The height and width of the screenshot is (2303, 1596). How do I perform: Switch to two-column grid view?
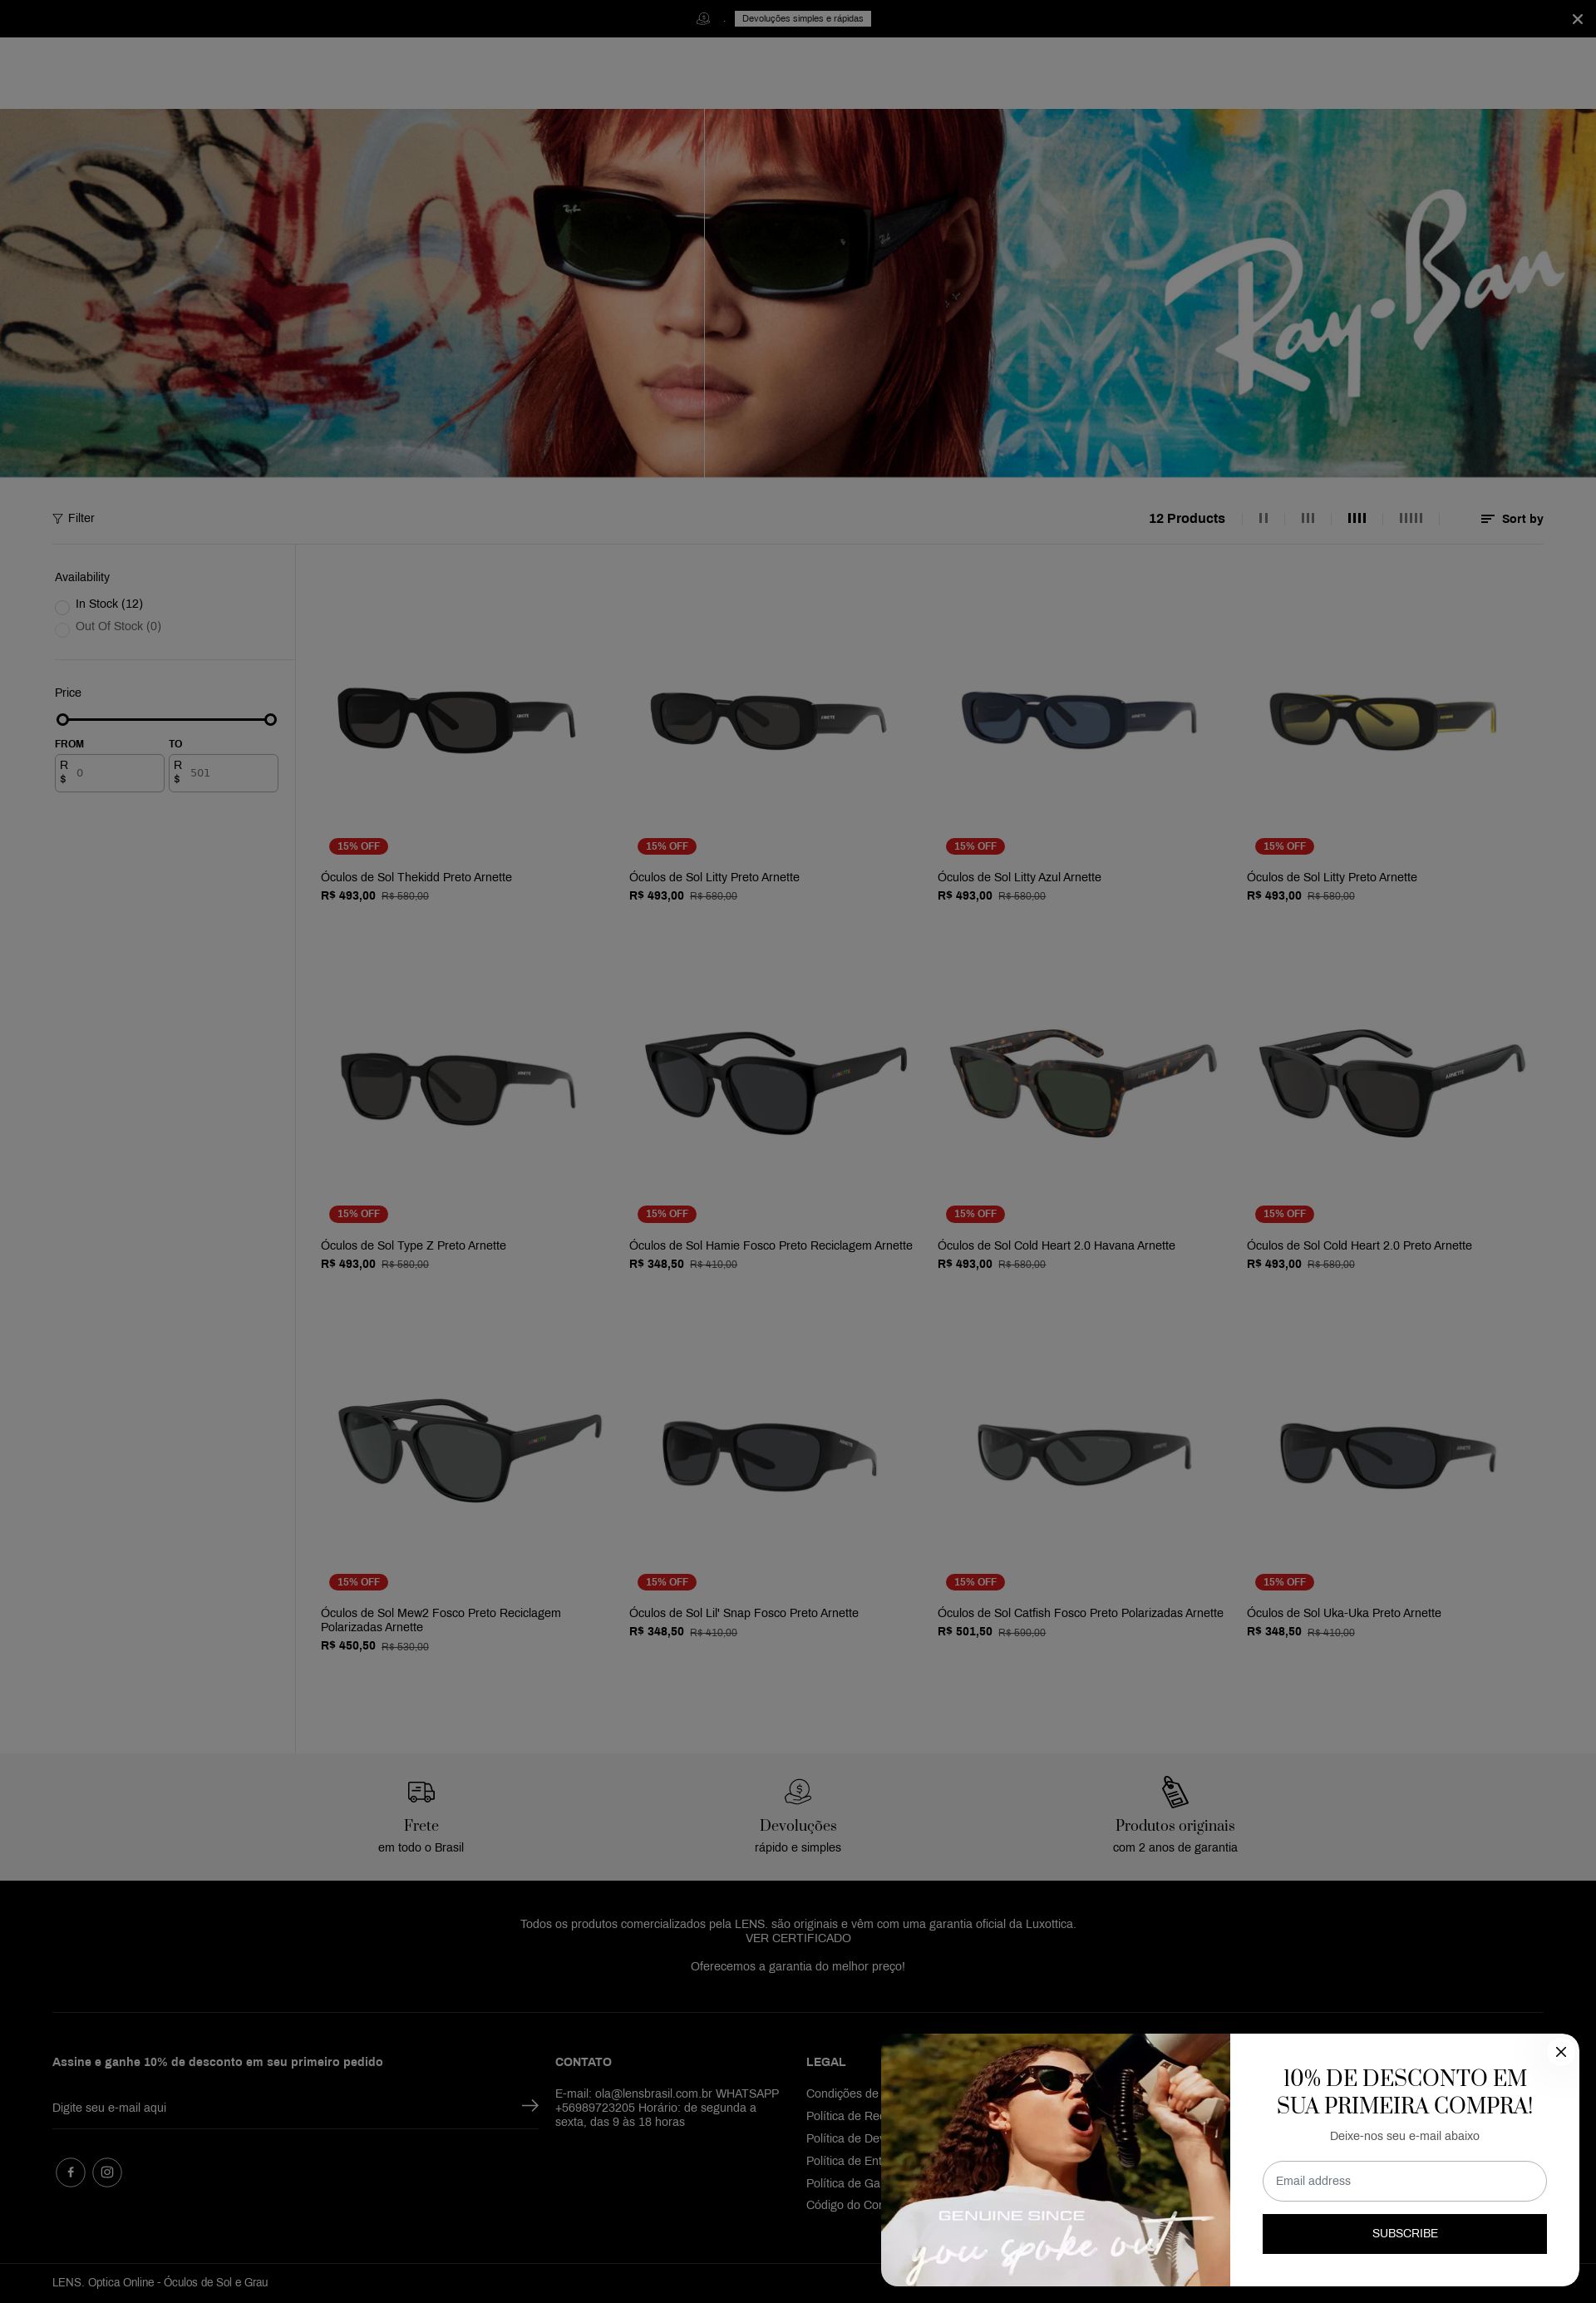point(1263,518)
